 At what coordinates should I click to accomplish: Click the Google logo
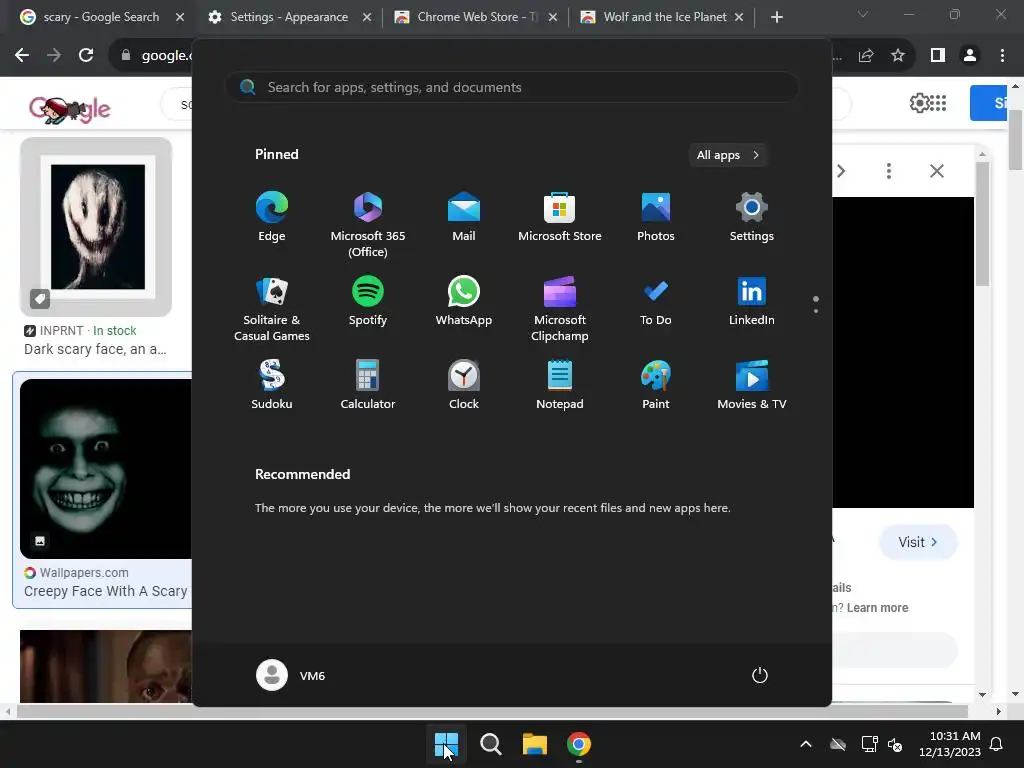tap(70, 108)
